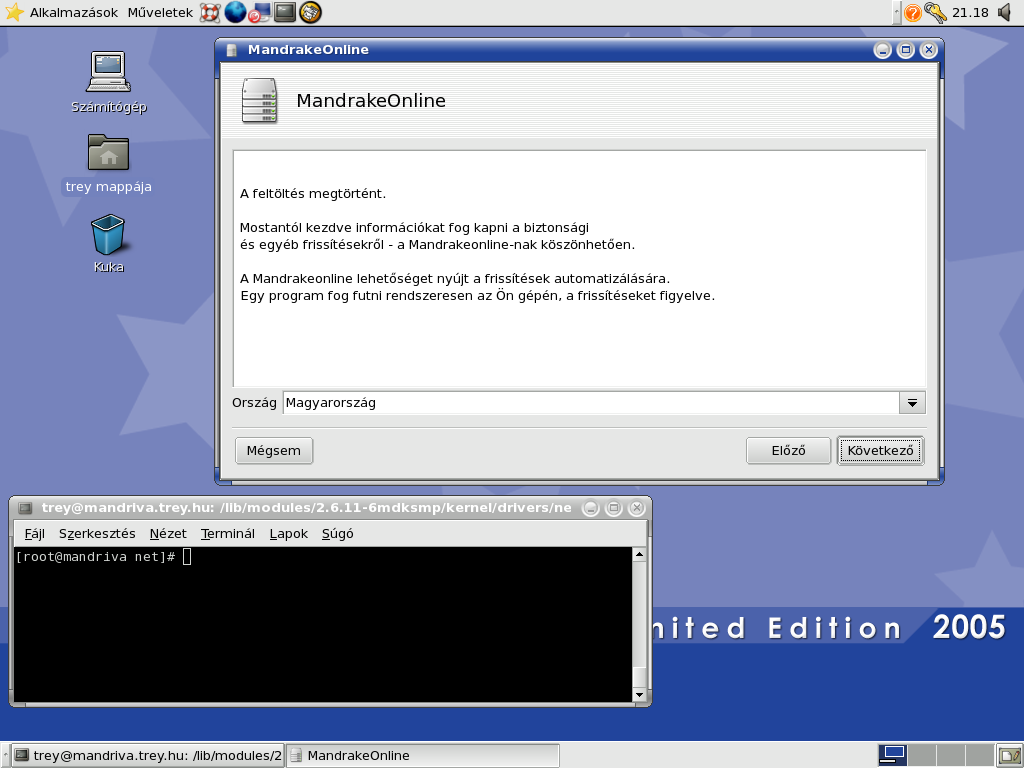1024x768 pixels.
Task: Open the monitor configuration launcher in top panel
Action: [x=259, y=12]
